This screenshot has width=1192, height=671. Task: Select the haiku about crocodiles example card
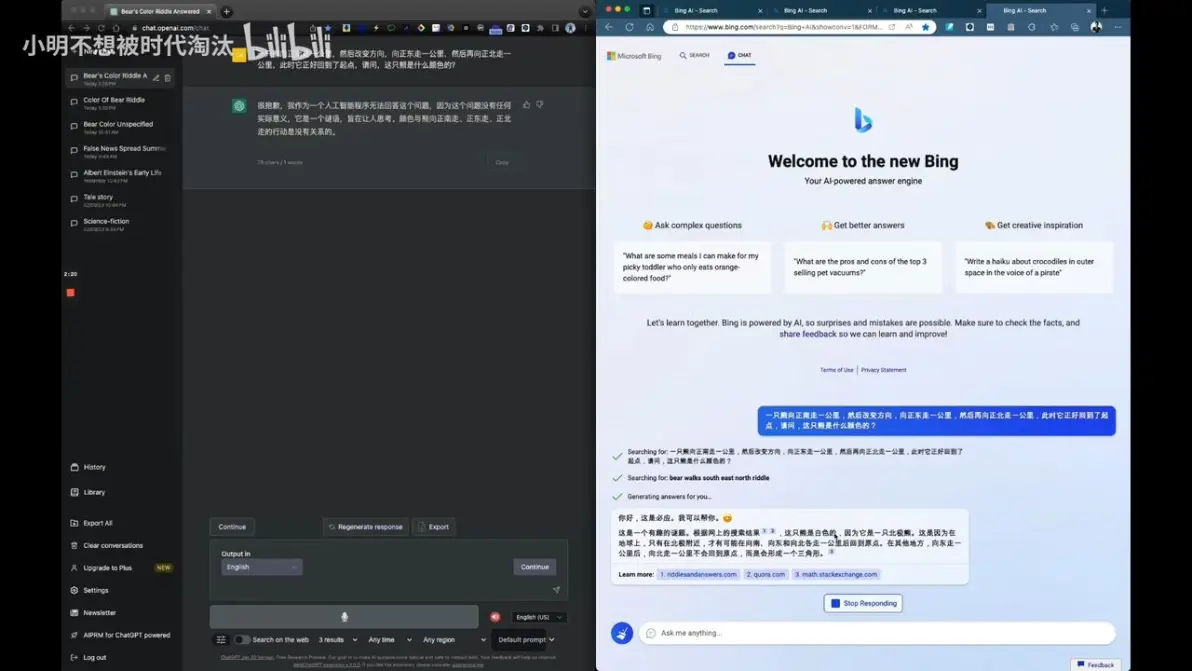1034,267
